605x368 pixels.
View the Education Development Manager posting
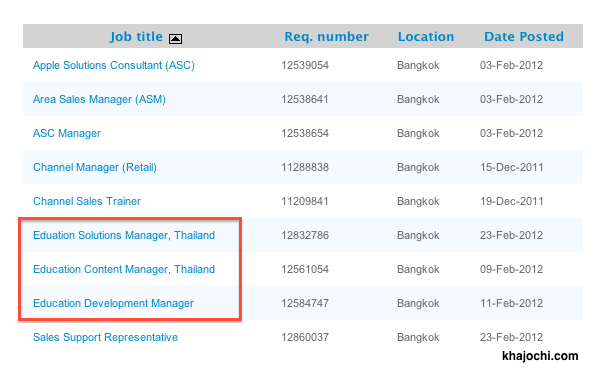pos(113,303)
